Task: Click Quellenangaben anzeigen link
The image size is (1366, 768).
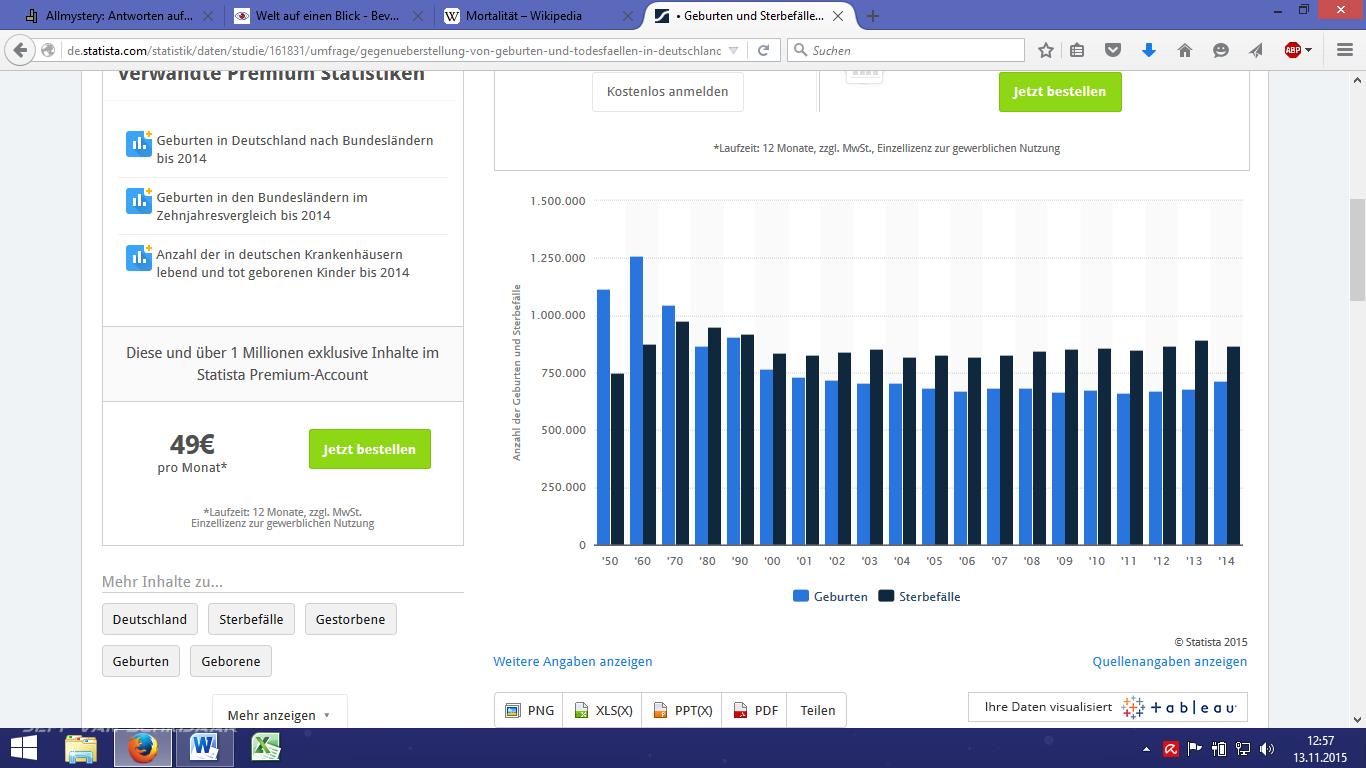Action: [1170, 661]
